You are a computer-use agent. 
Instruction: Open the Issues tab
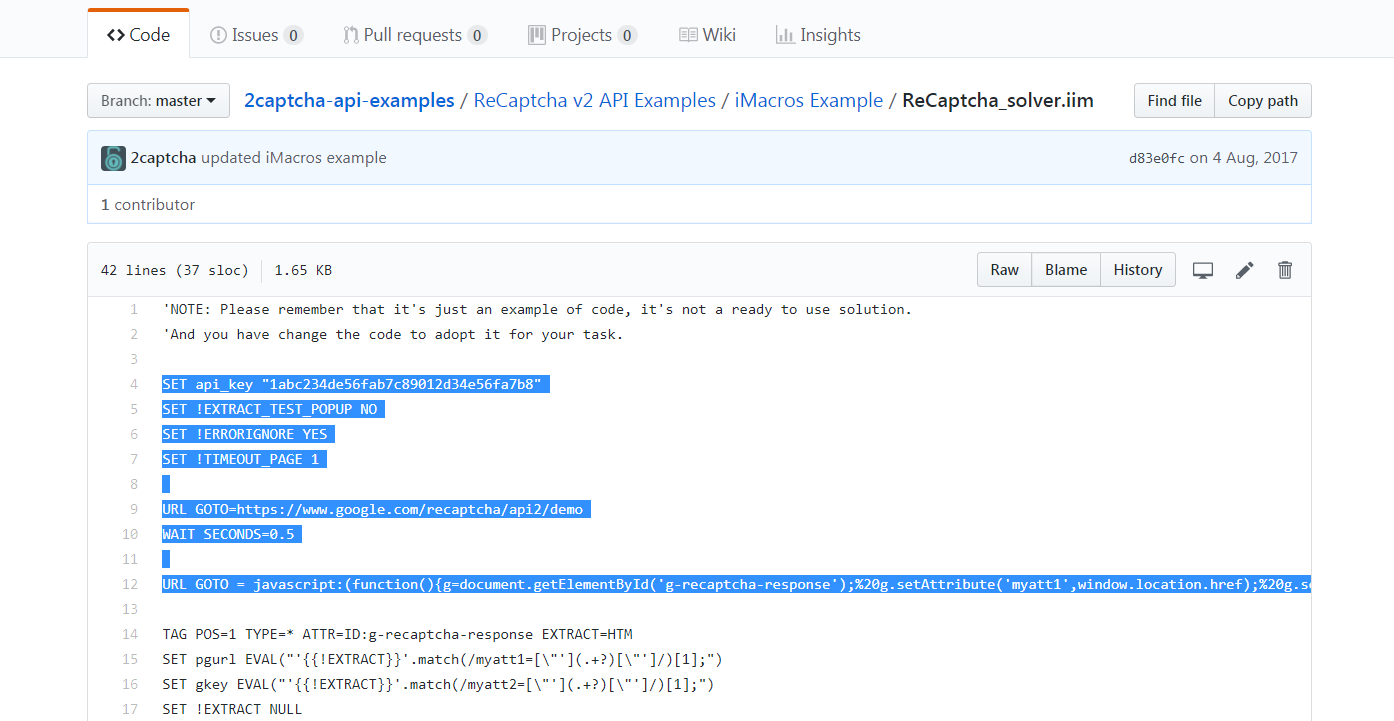[x=255, y=35]
